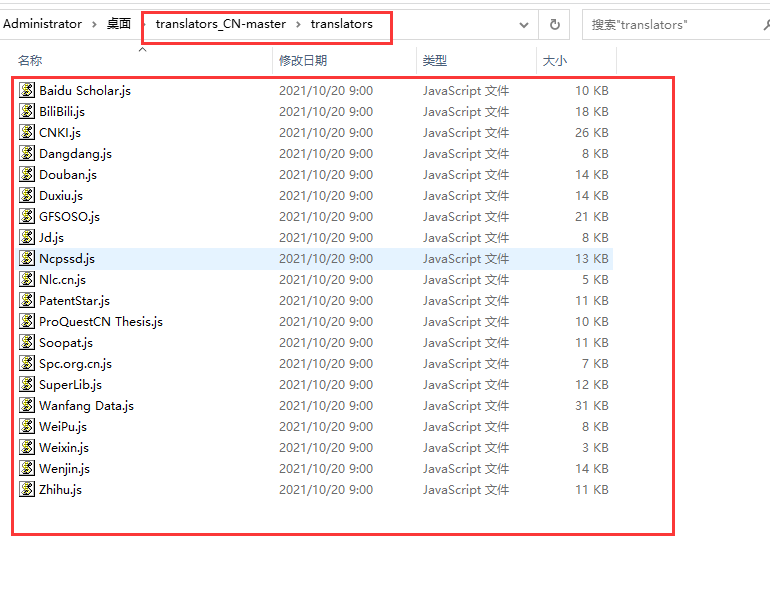770x606 pixels.
Task: Click the 7 KB size of Spc.org.cn.js
Action: point(595,363)
